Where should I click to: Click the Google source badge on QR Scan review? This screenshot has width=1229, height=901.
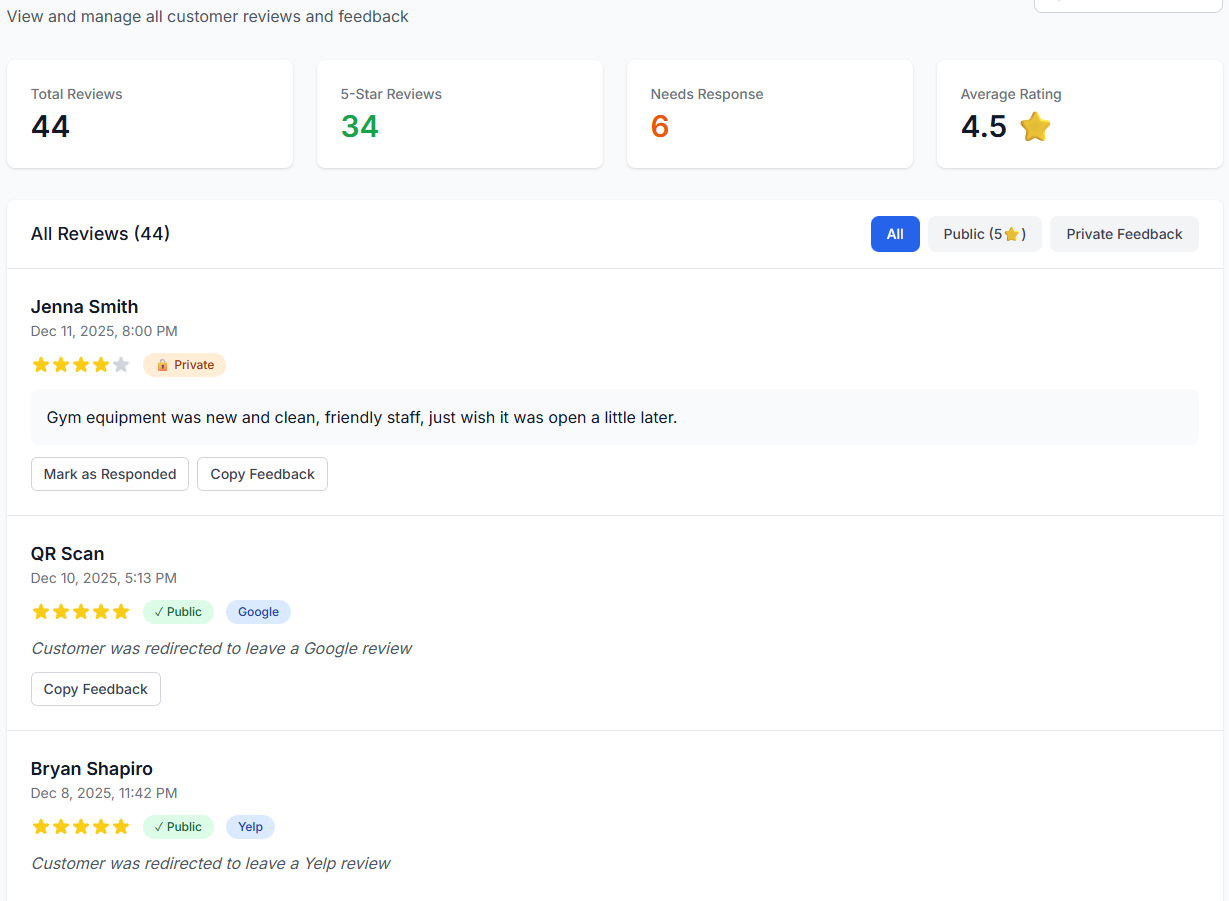258,612
